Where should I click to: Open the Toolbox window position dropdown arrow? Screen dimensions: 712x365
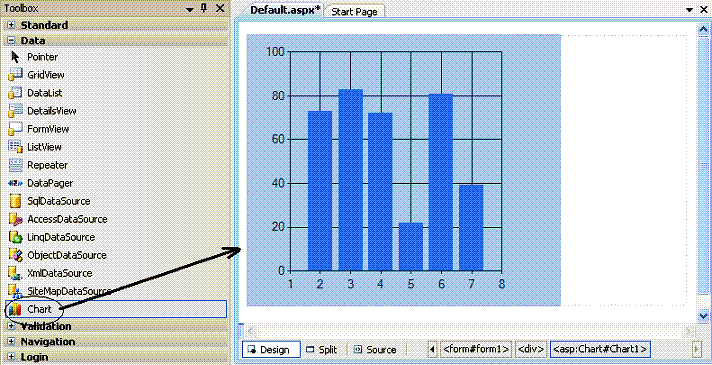click(190, 9)
